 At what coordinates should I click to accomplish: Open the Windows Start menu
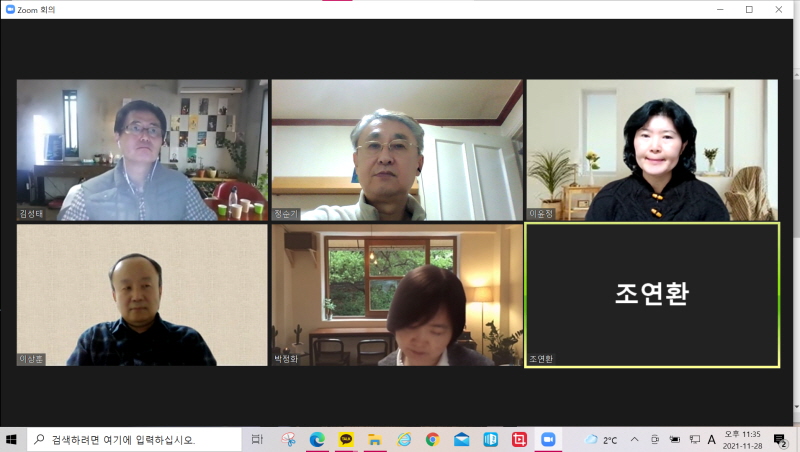(13, 439)
